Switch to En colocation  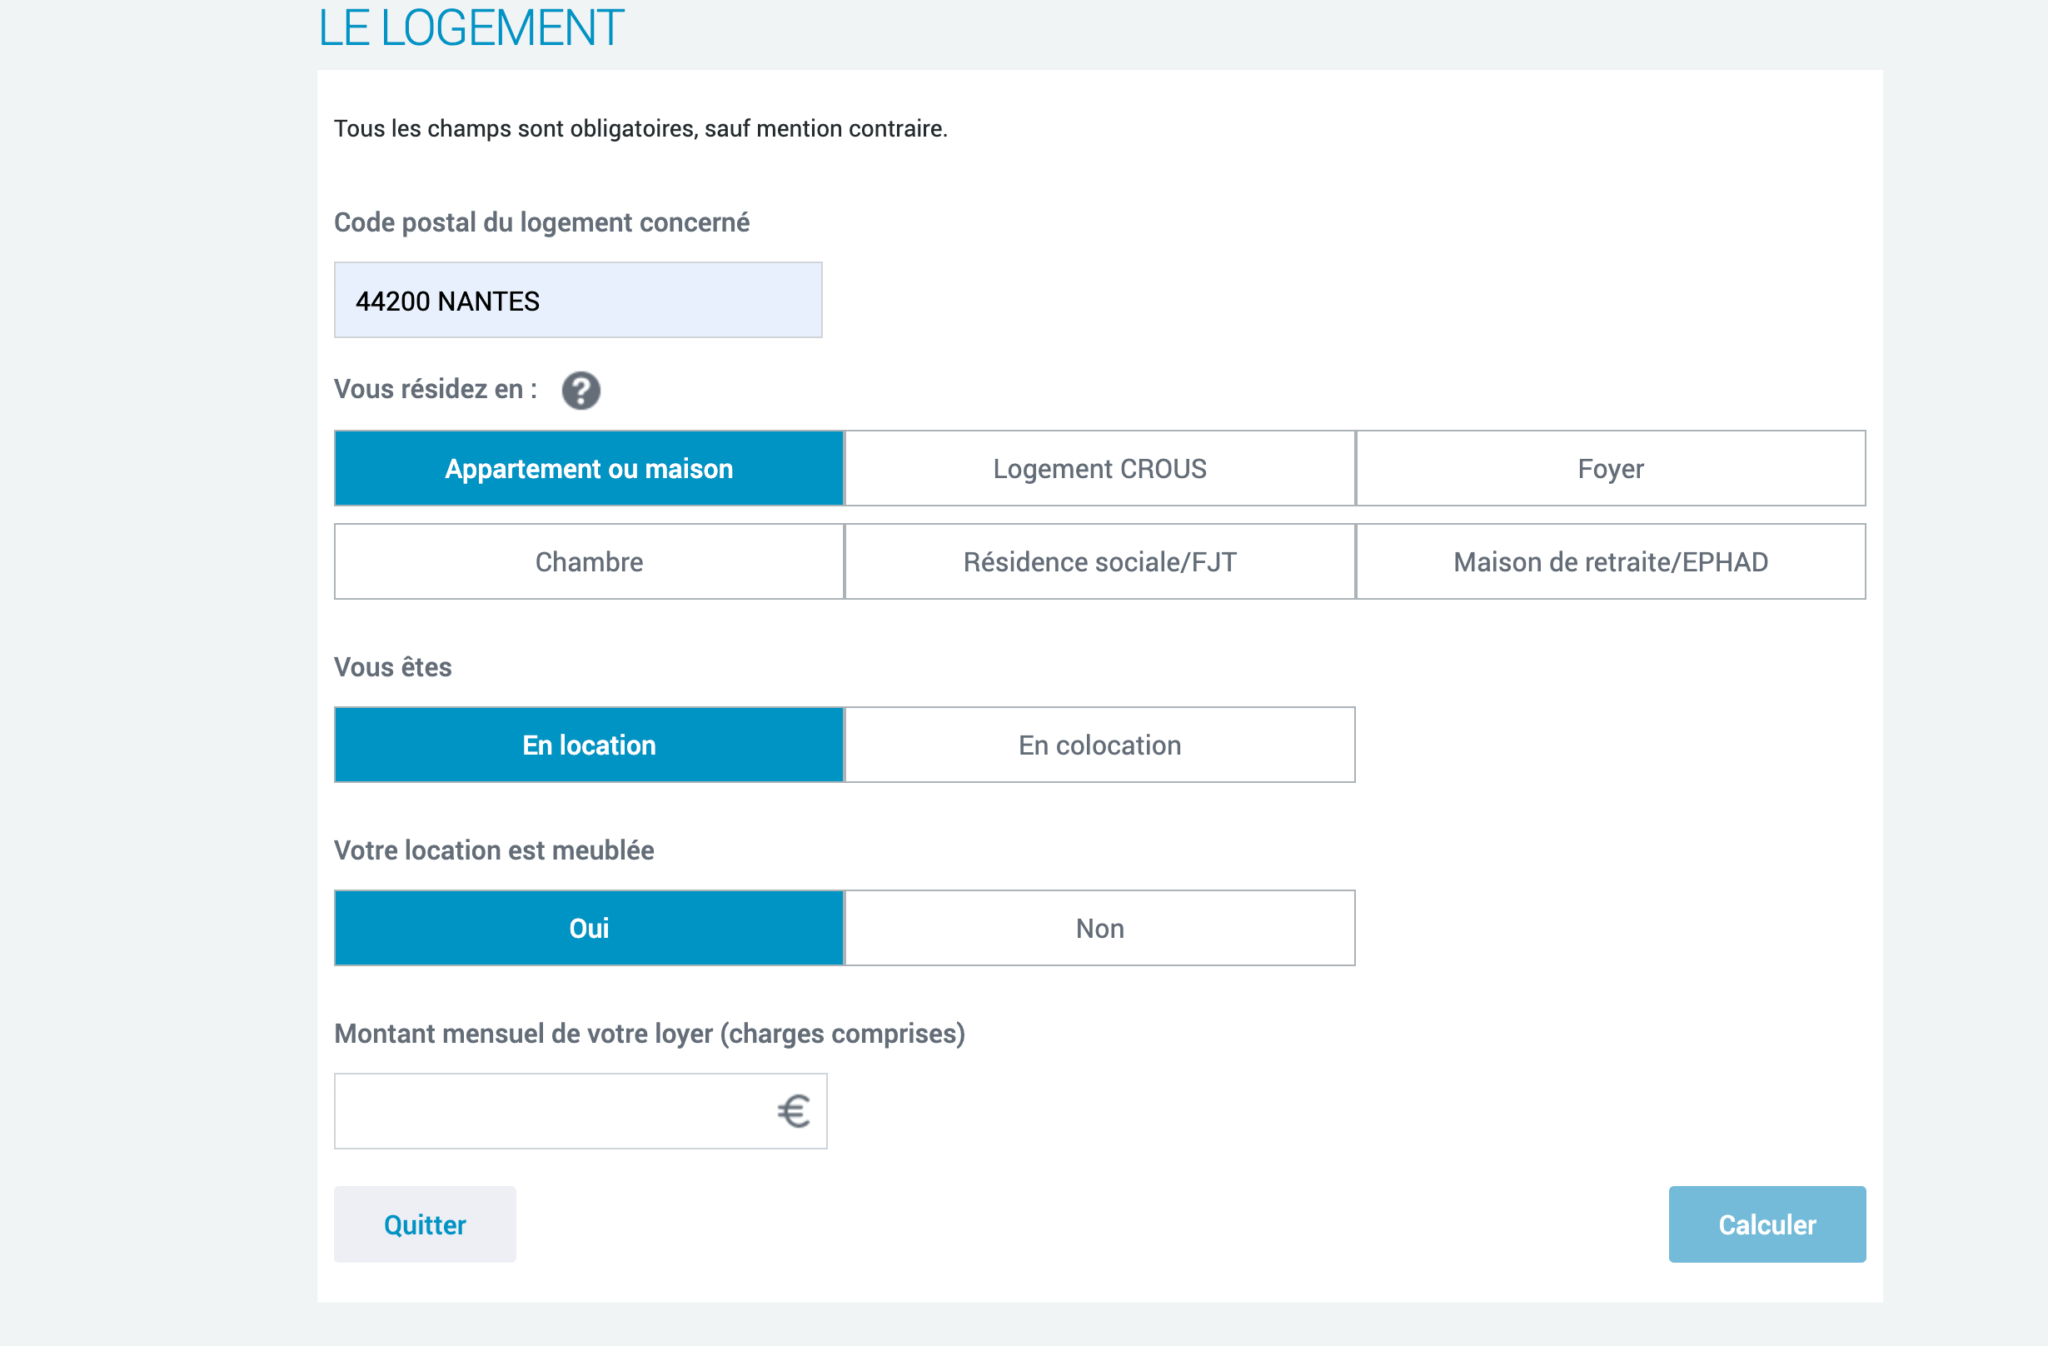click(1099, 745)
